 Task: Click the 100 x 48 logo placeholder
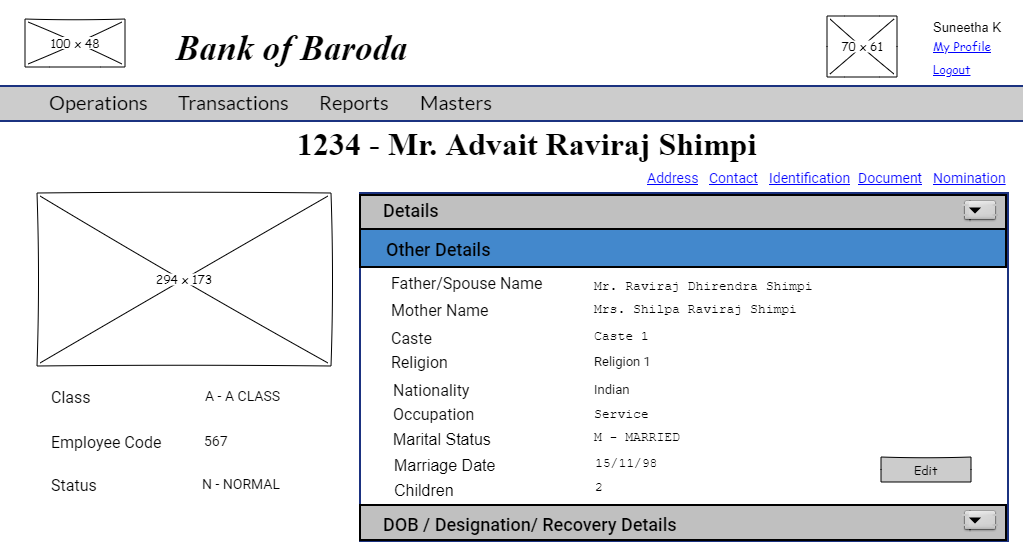75,44
